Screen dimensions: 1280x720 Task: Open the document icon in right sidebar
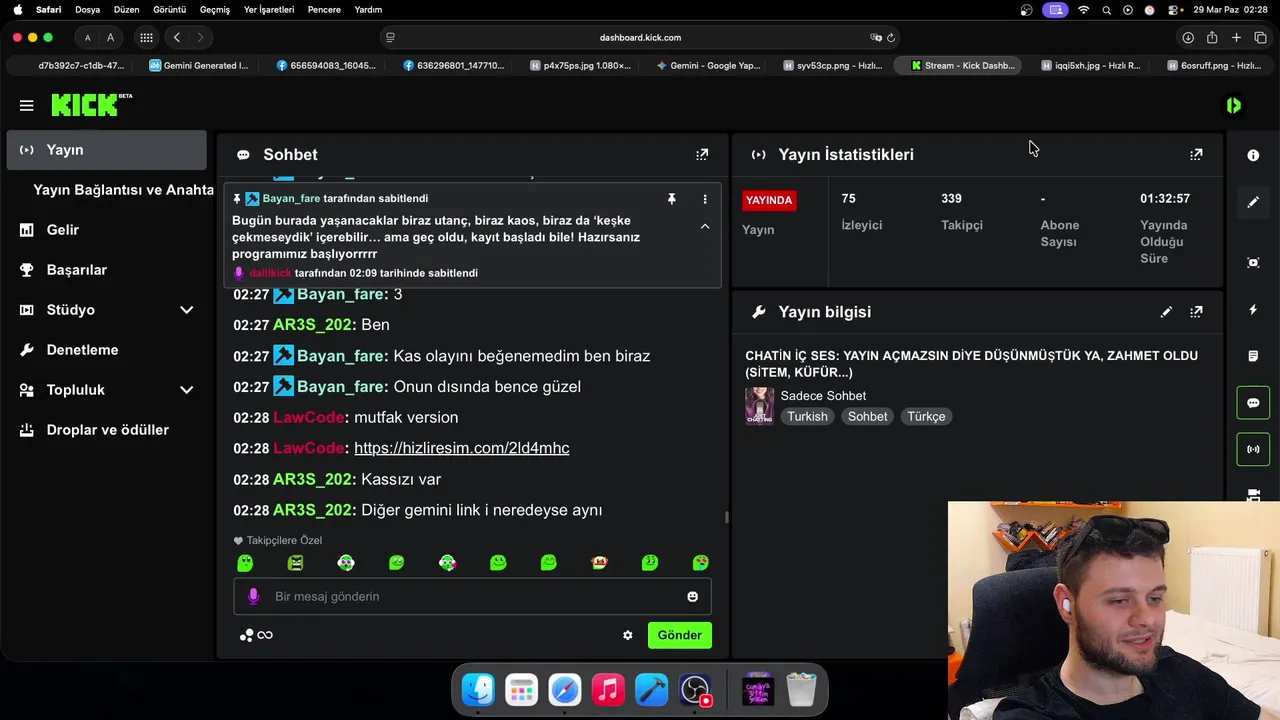pyautogui.click(x=1253, y=356)
